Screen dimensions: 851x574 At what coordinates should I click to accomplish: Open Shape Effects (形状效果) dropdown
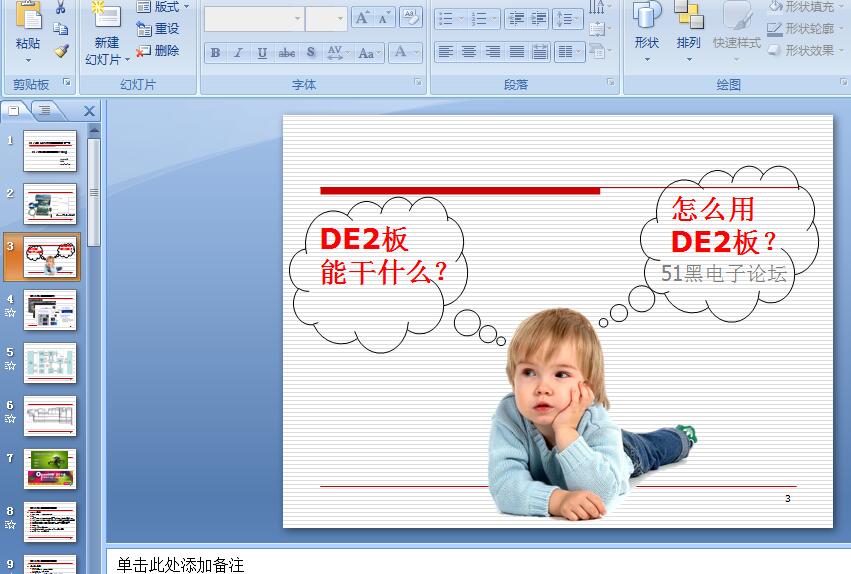click(x=805, y=51)
